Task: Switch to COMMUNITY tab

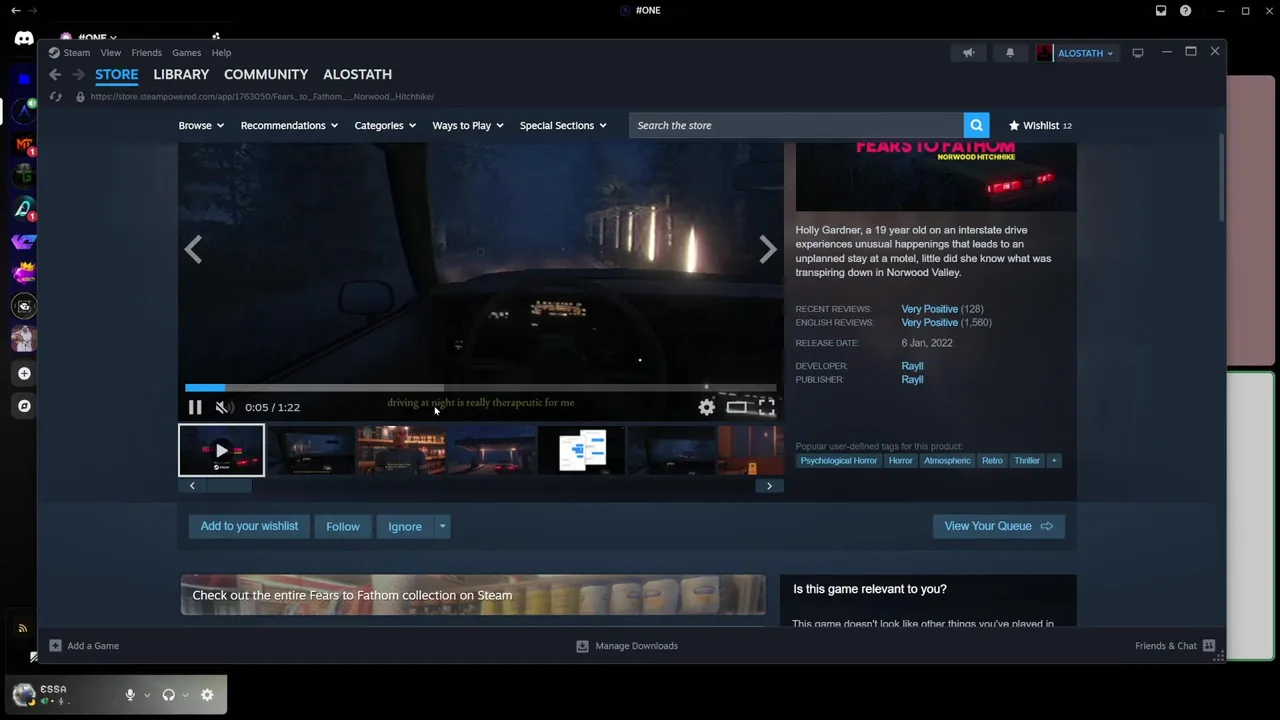Action: tap(266, 74)
